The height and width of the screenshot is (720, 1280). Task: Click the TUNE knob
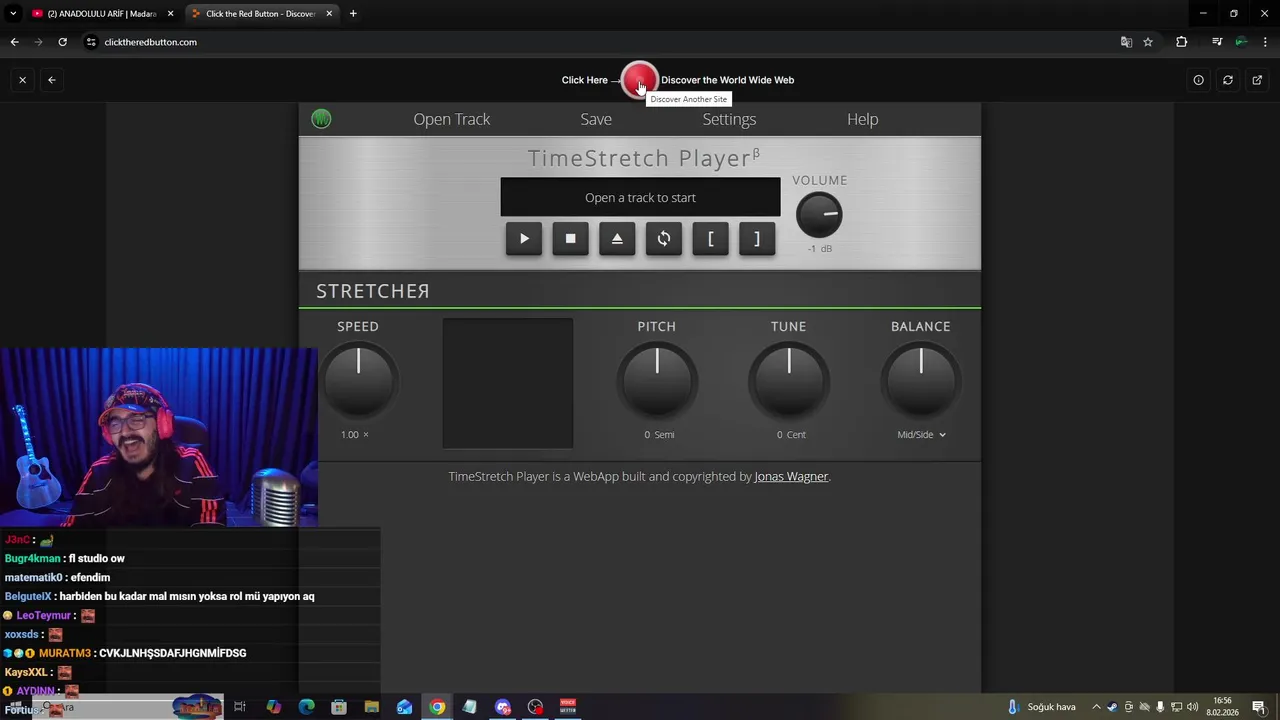tap(789, 380)
